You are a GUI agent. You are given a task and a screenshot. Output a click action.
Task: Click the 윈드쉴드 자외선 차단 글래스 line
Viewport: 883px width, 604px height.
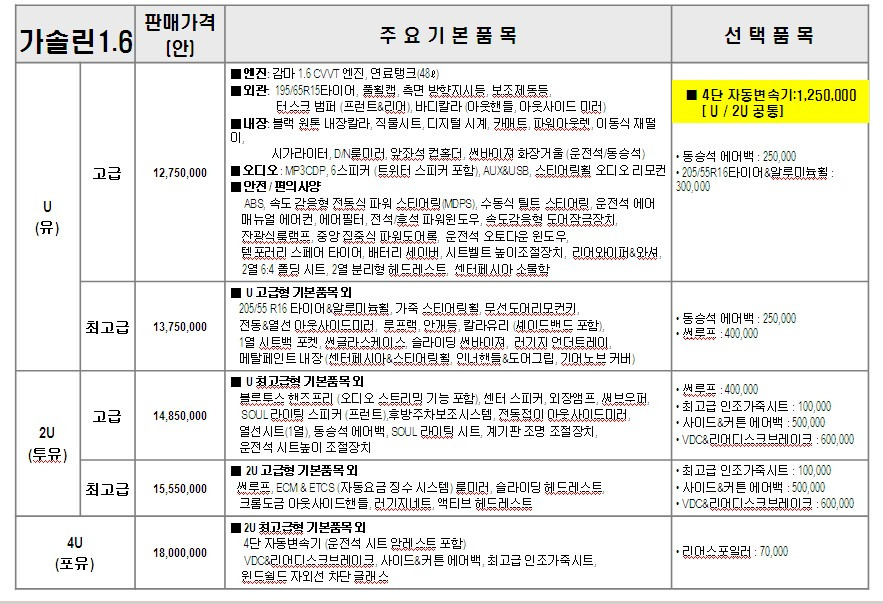[315, 576]
